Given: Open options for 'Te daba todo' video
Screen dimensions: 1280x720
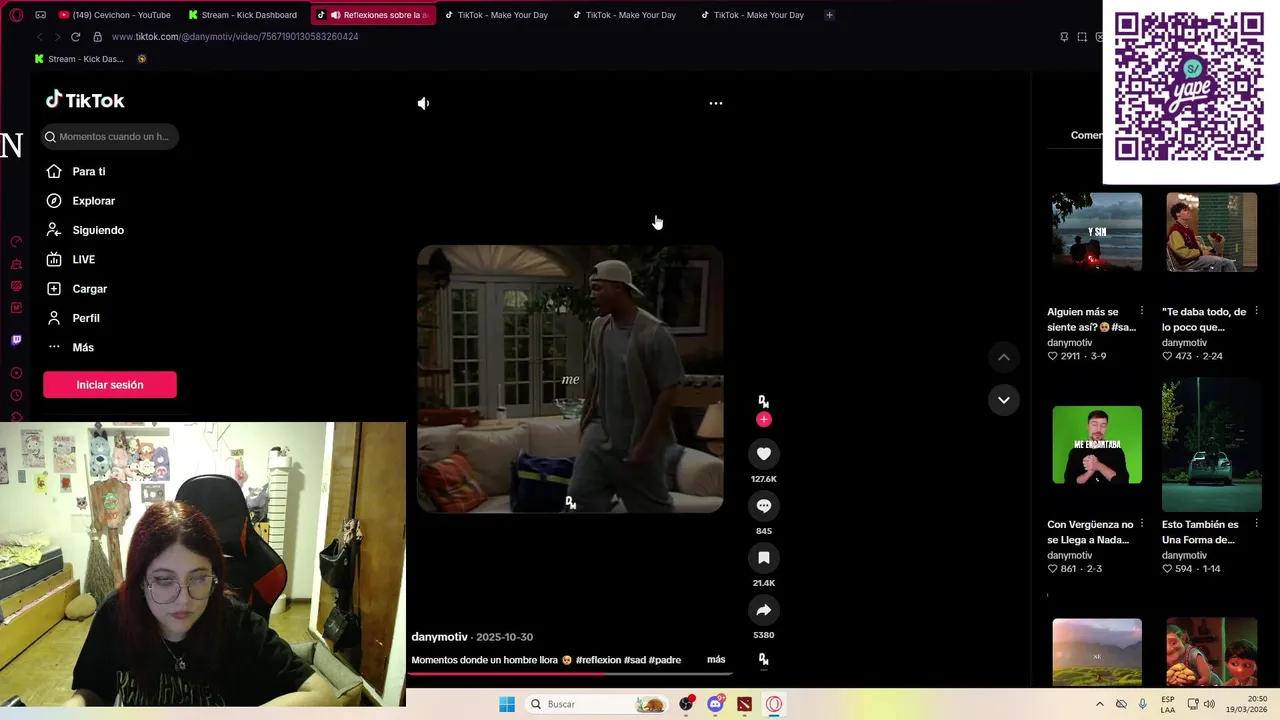Looking at the screenshot, I should (x=1257, y=311).
